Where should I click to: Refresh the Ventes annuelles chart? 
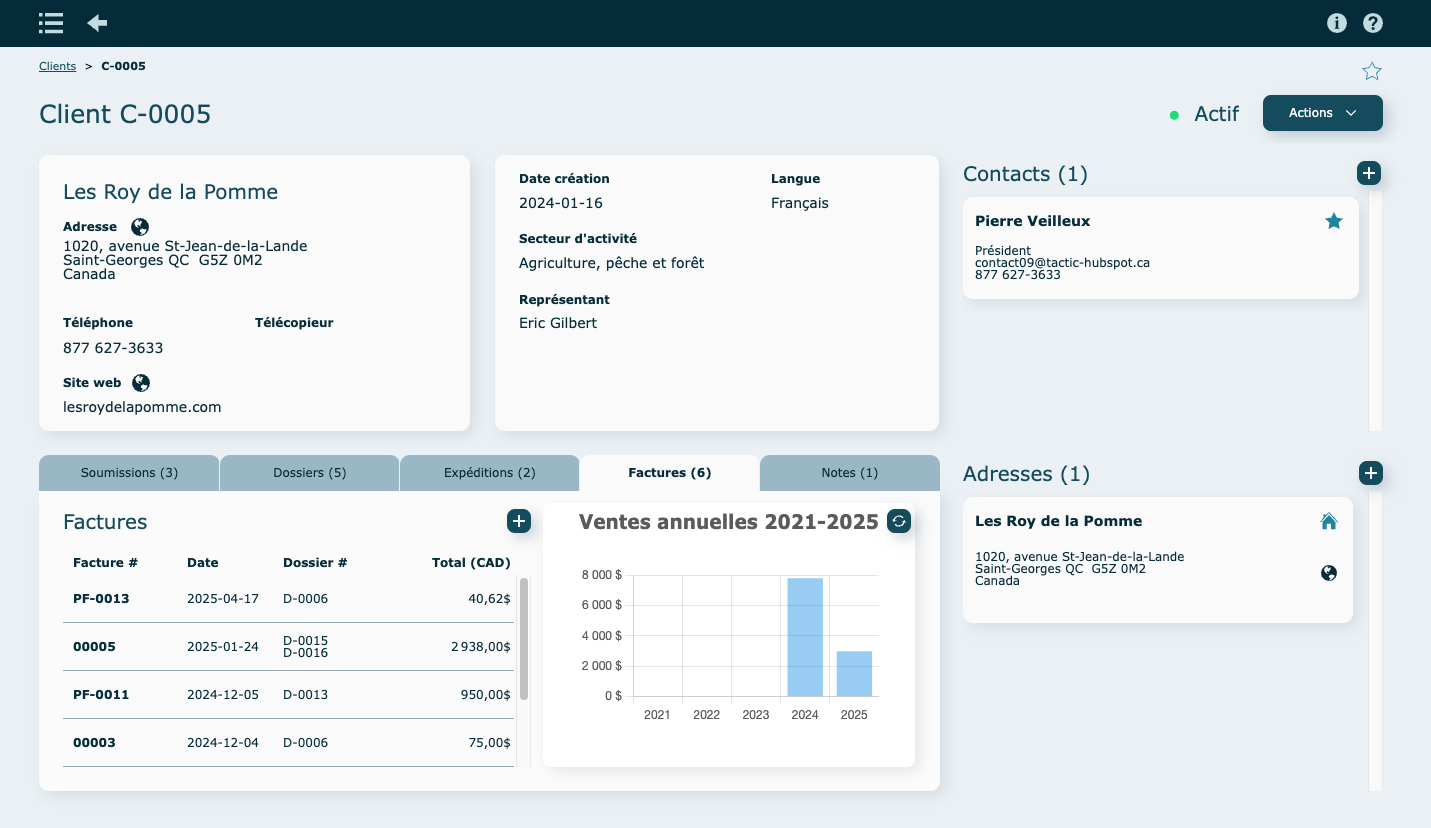click(x=899, y=521)
